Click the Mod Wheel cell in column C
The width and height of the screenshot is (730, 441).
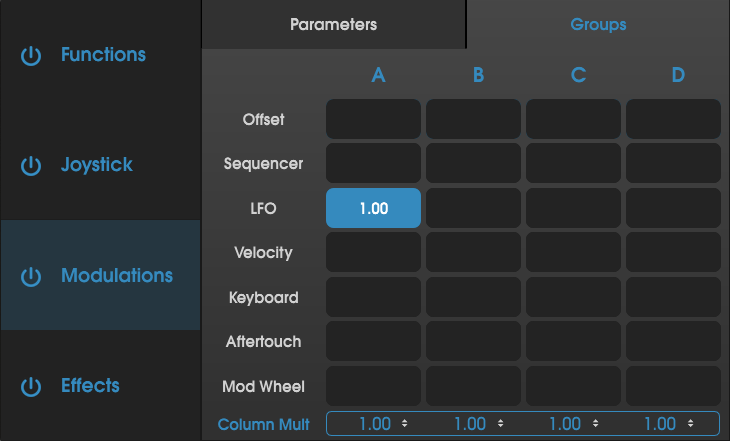[574, 386]
